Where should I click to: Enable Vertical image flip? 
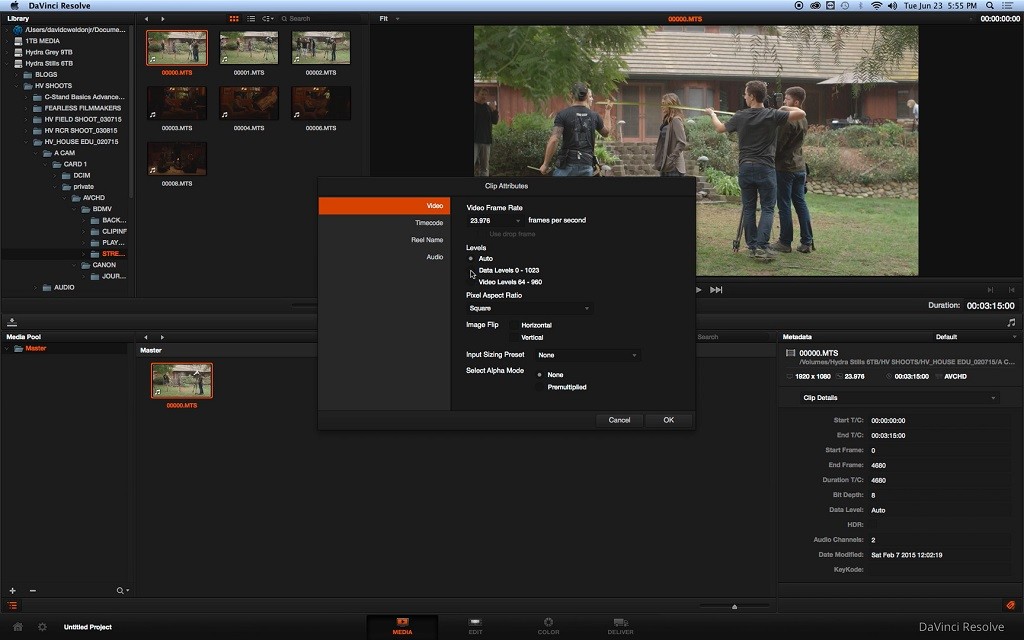pos(514,338)
